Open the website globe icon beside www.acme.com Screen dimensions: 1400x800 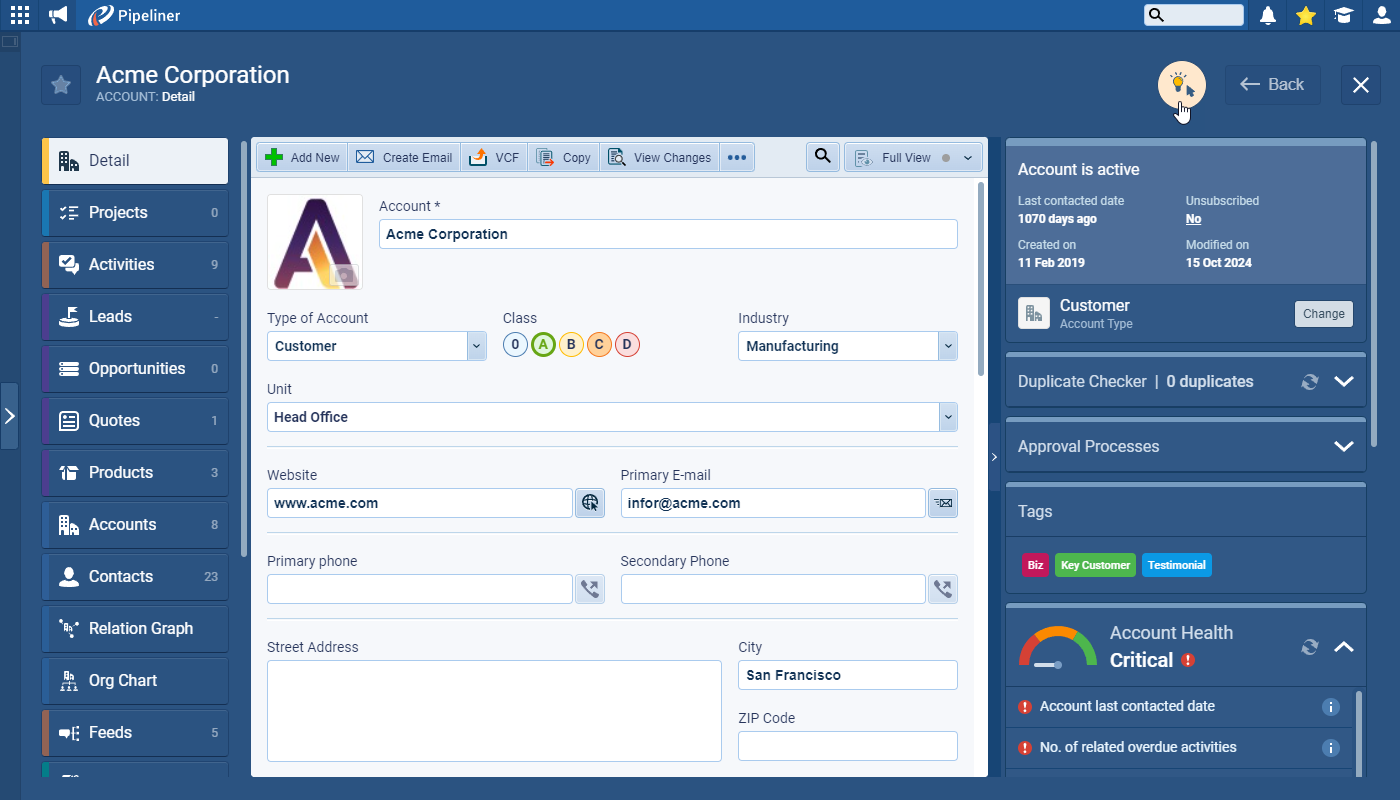(590, 503)
